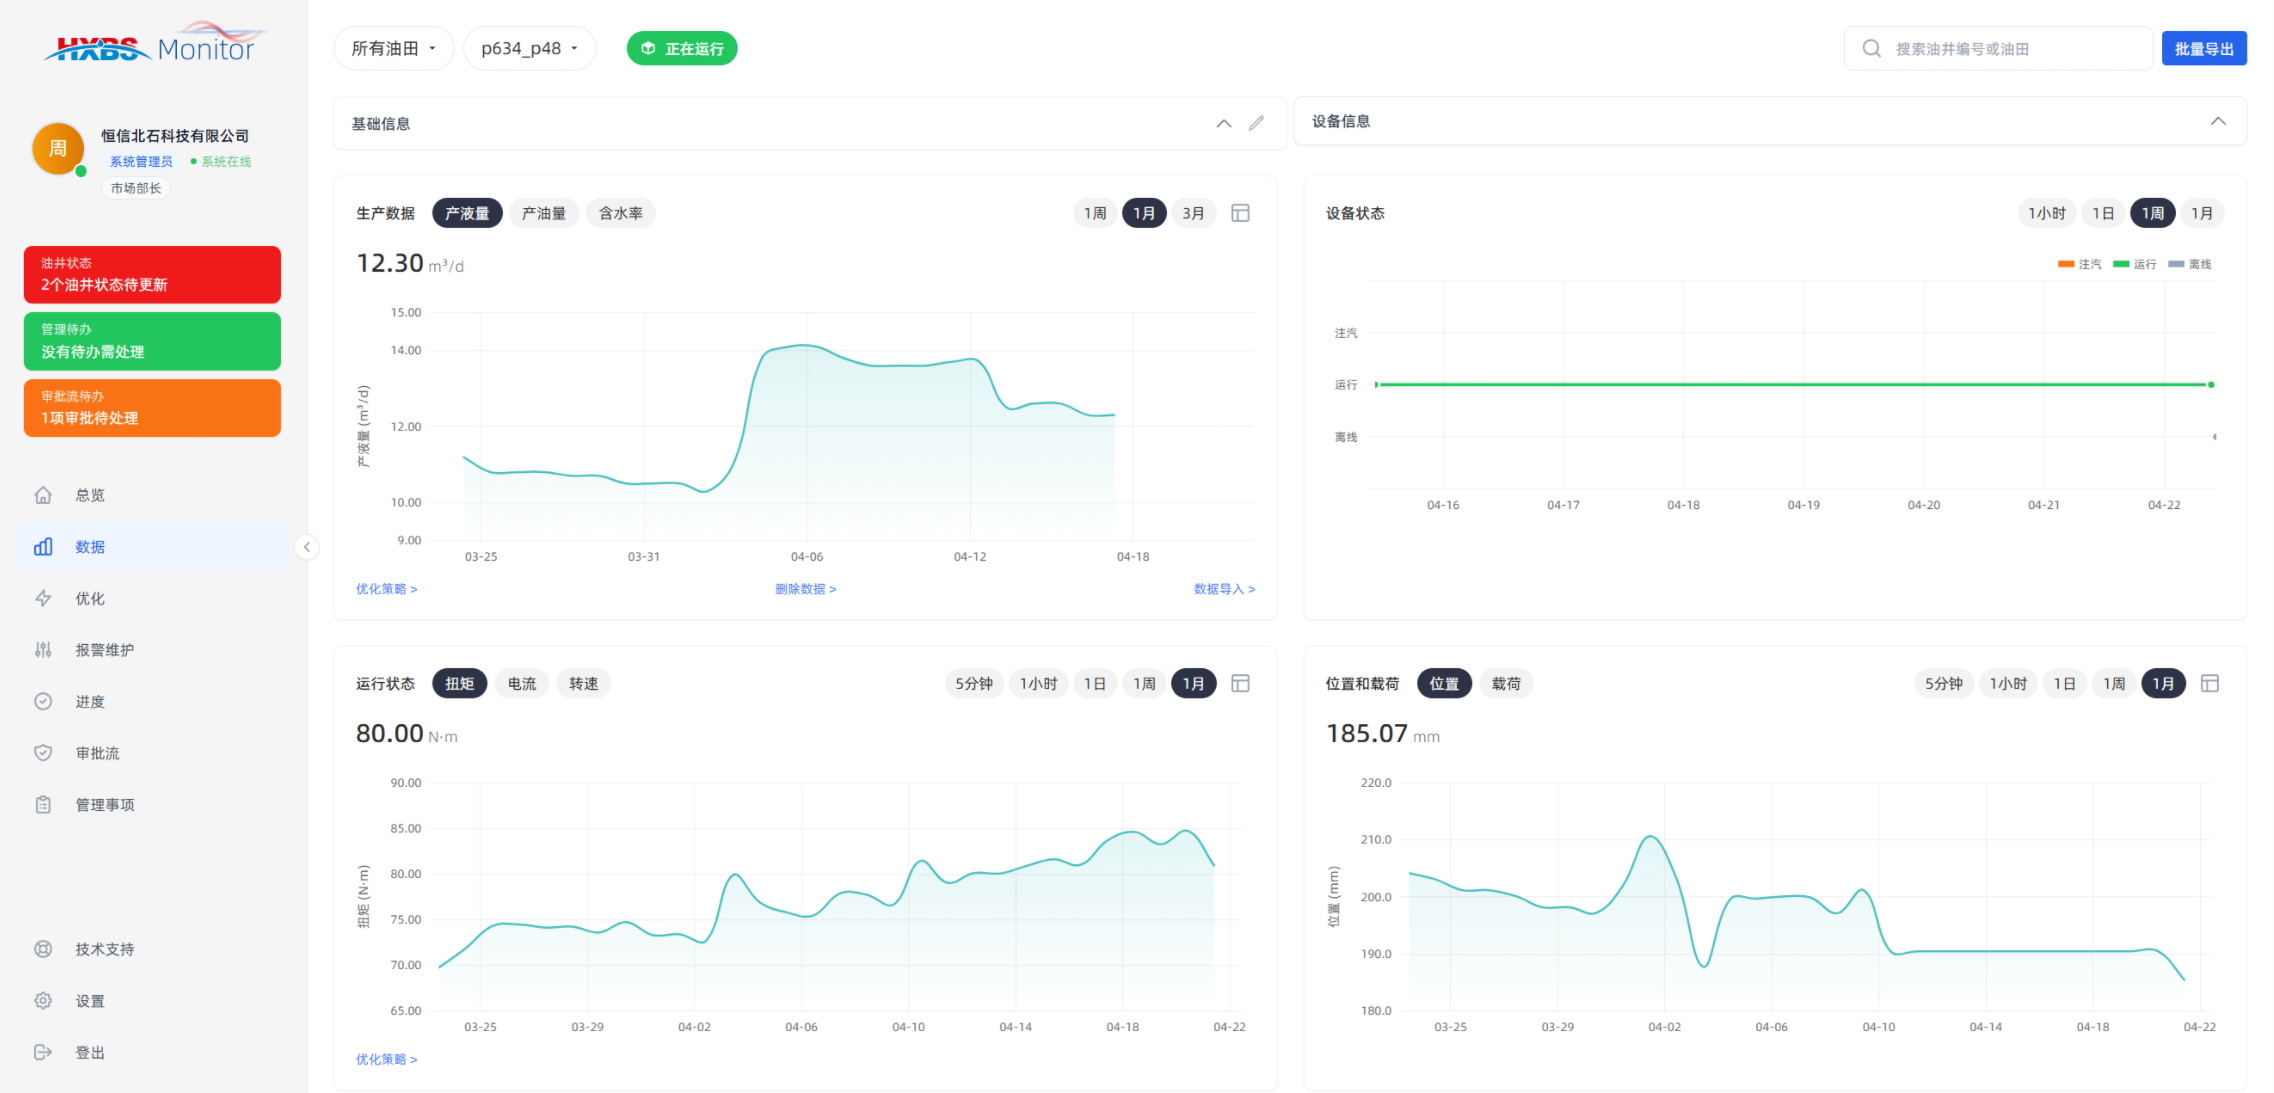2274x1093 pixels.
Task: Click the HXBS Monitor logo
Action: pyautogui.click(x=156, y=44)
